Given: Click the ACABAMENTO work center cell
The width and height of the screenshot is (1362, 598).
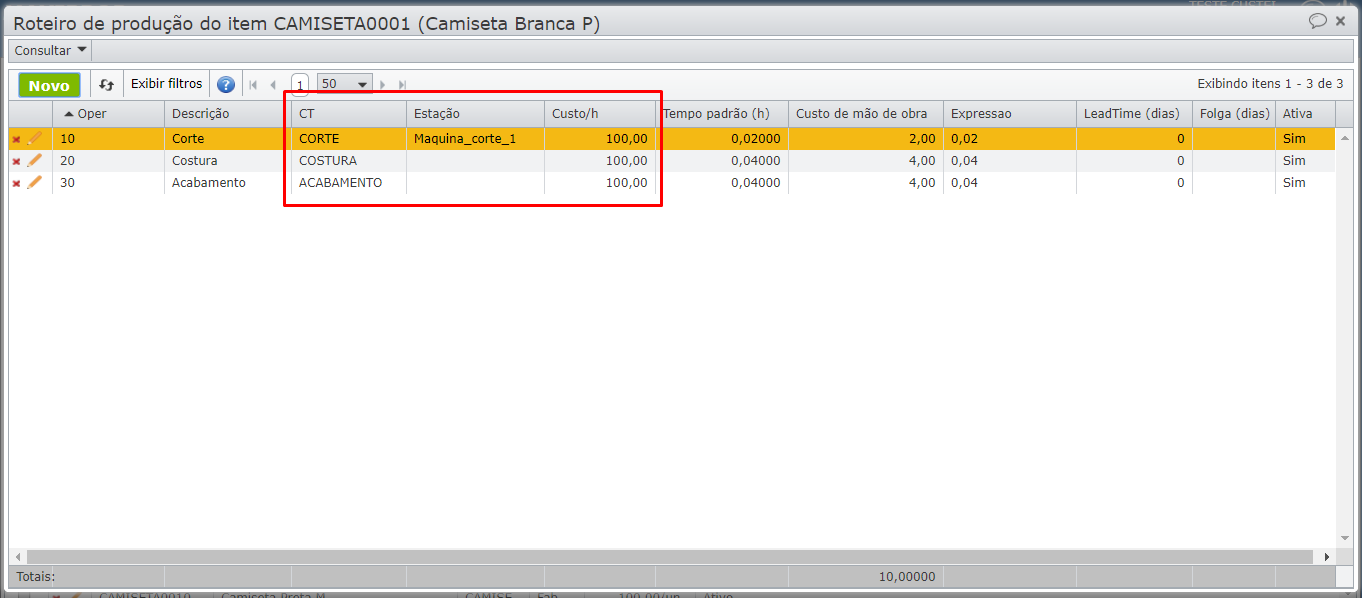Looking at the screenshot, I should [x=349, y=183].
